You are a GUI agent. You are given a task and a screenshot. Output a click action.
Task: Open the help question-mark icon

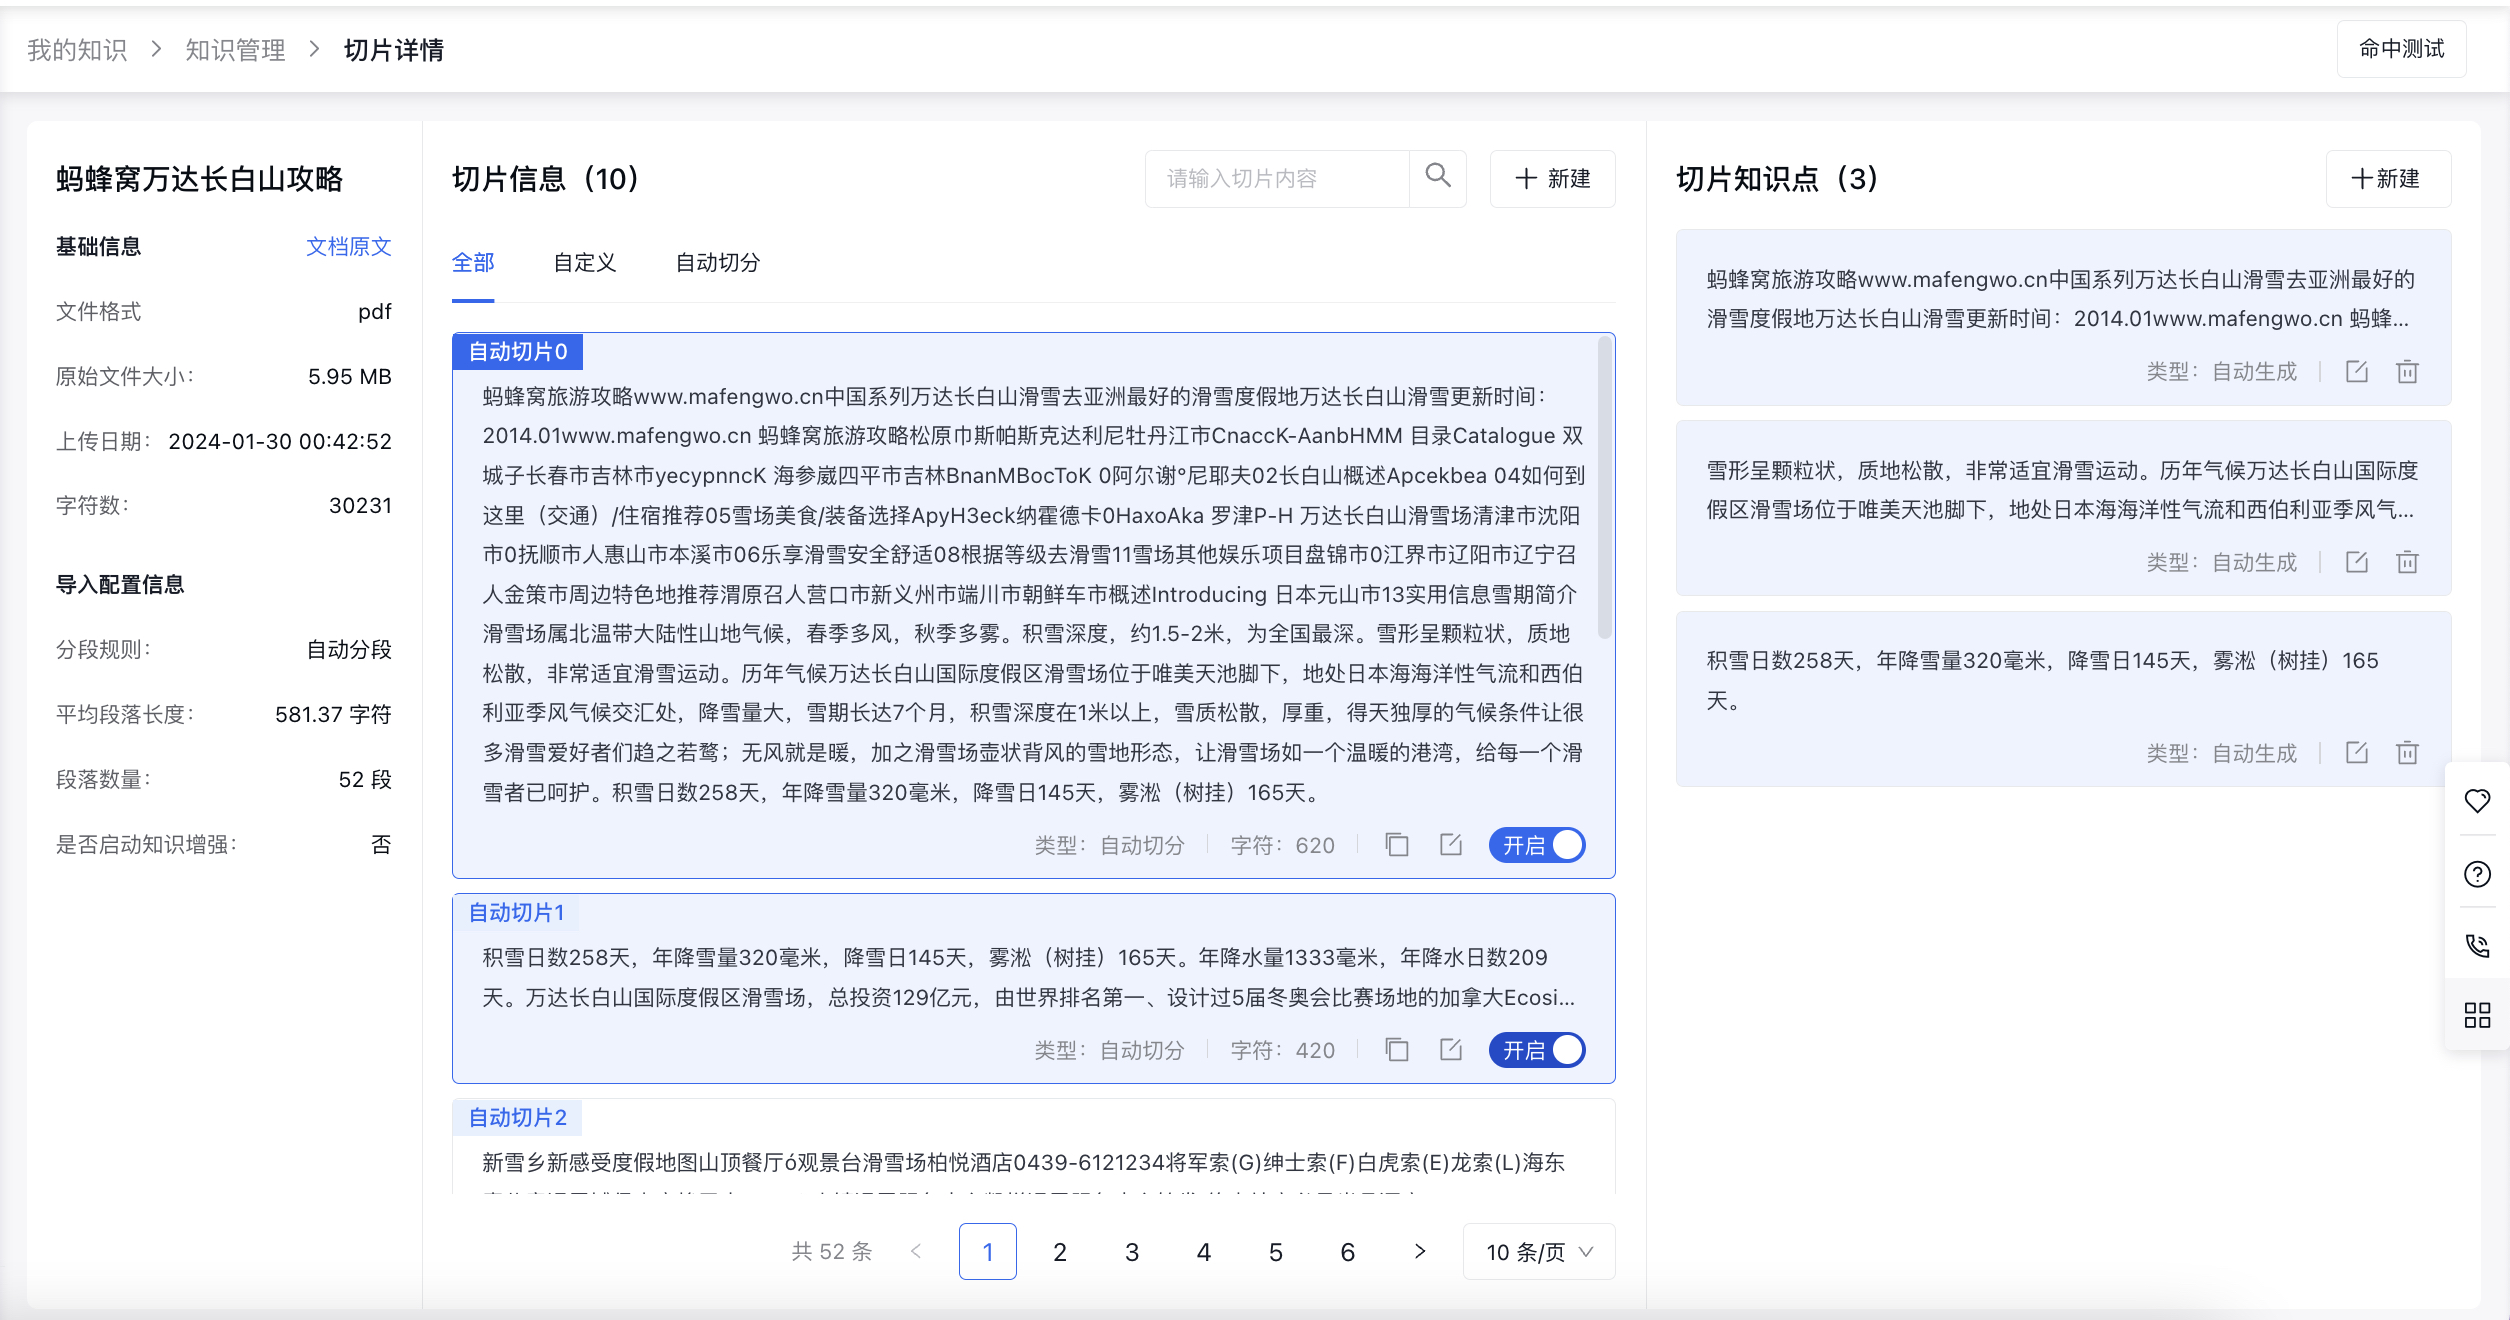2477,874
